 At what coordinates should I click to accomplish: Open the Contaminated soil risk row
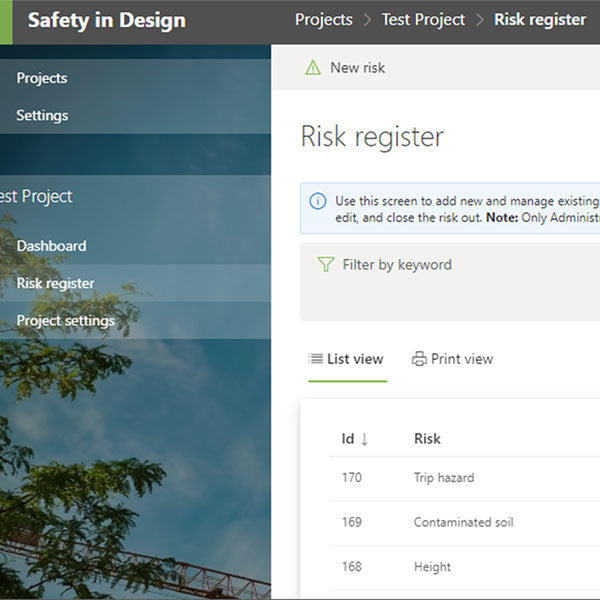coord(463,522)
